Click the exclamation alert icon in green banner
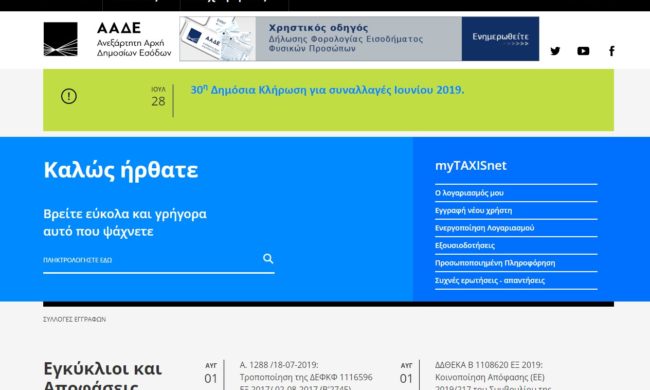The image size is (650, 390). click(x=69, y=96)
